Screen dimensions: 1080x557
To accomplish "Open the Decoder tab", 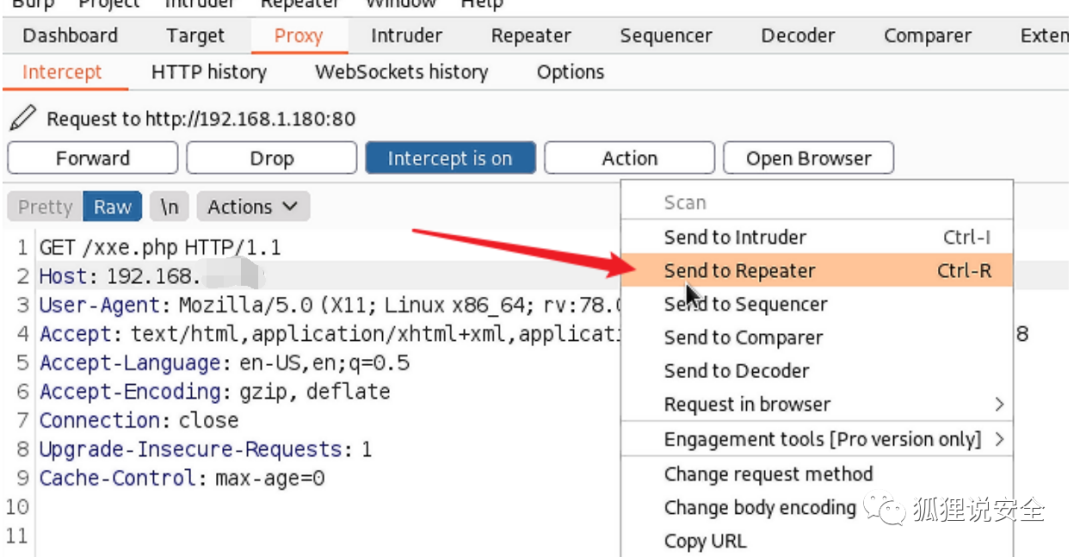I will pos(797,35).
